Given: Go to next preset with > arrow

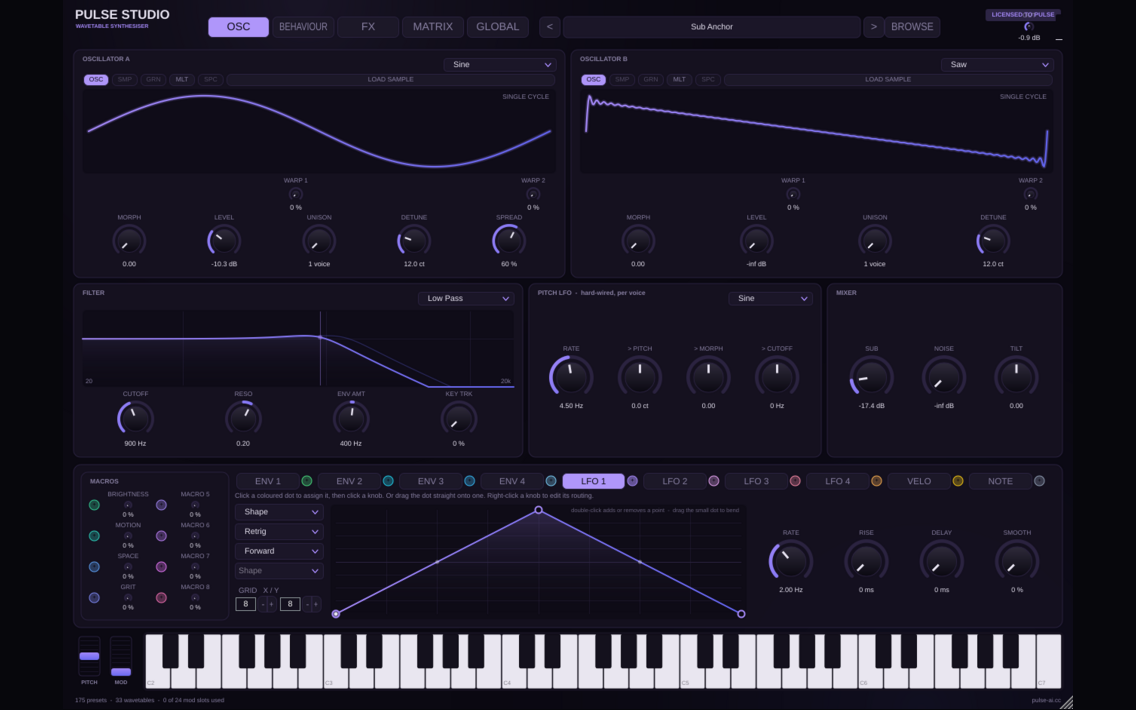Looking at the screenshot, I should tap(874, 27).
